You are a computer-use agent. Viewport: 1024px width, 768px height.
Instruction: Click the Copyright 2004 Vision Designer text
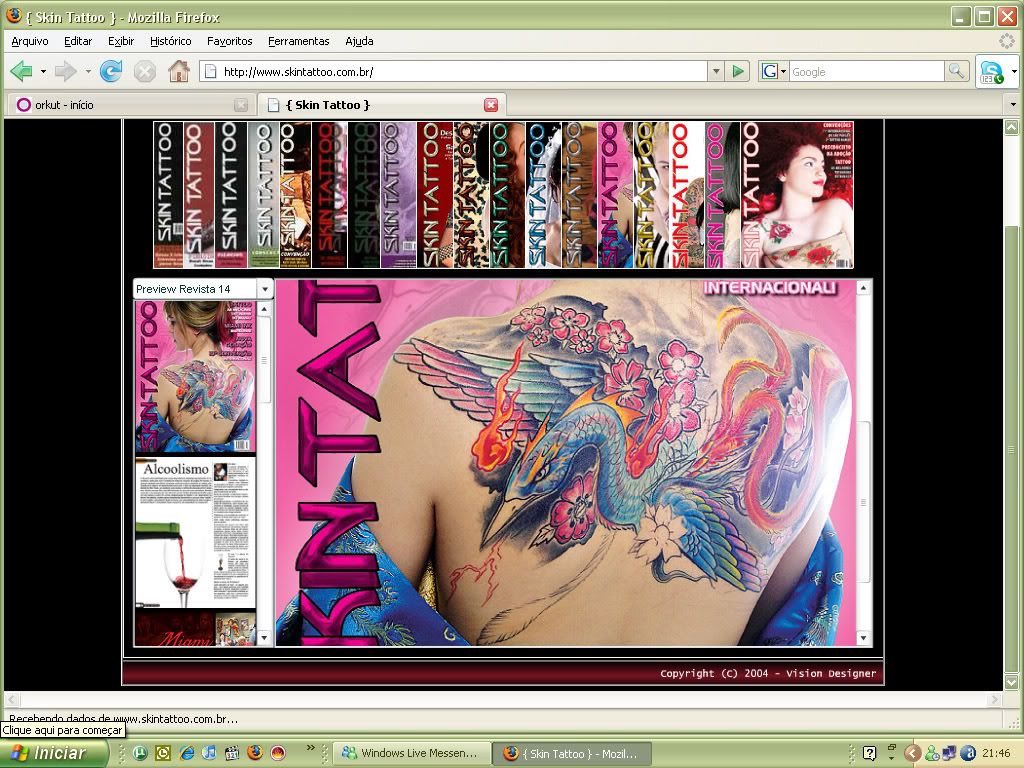[x=767, y=673]
